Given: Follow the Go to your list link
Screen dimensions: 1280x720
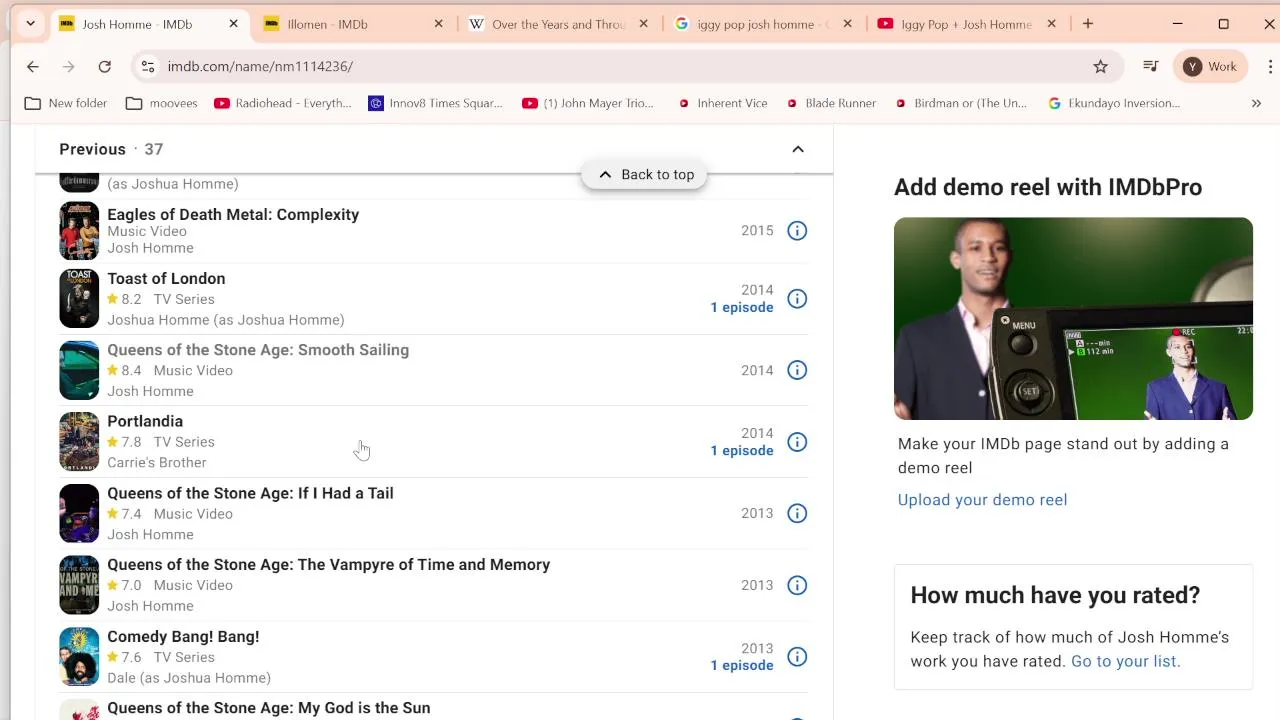Looking at the screenshot, I should coord(1125,661).
